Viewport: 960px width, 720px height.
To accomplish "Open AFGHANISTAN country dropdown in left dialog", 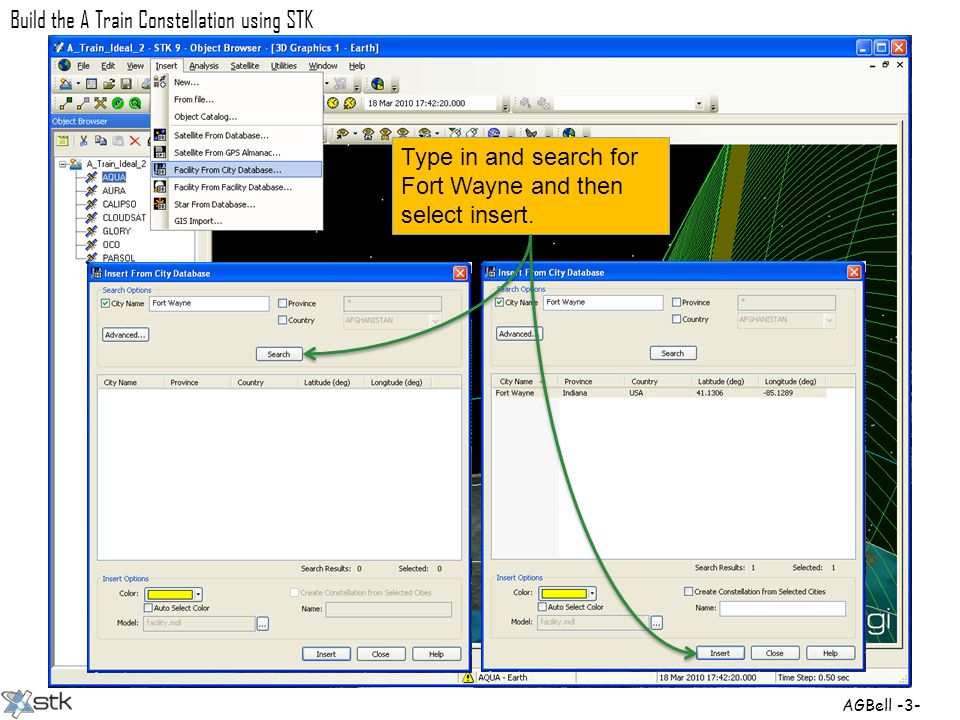I will click(435, 320).
